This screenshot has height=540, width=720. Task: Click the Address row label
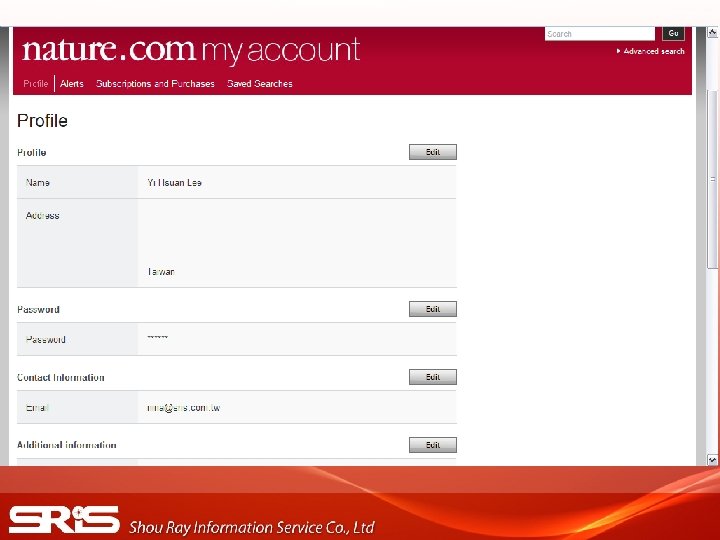coord(43,216)
